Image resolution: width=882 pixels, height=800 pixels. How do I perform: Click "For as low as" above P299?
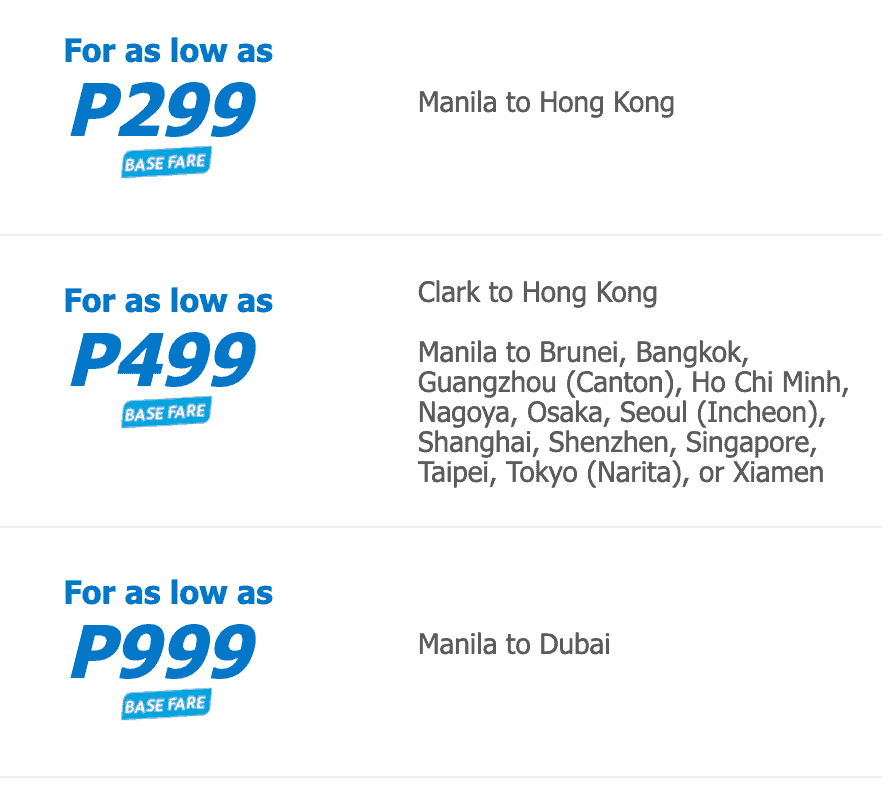pyautogui.click(x=168, y=50)
